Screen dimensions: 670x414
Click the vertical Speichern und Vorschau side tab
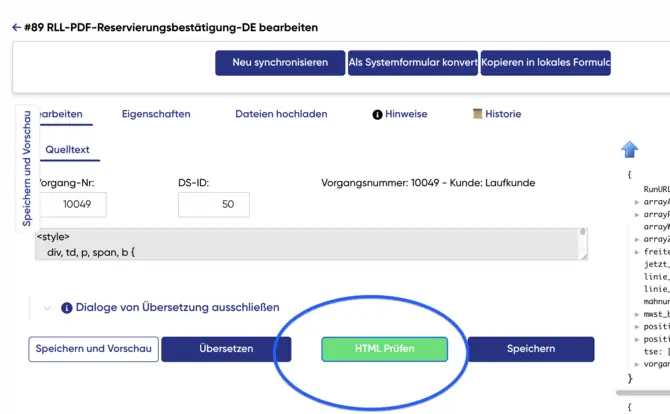coord(26,166)
